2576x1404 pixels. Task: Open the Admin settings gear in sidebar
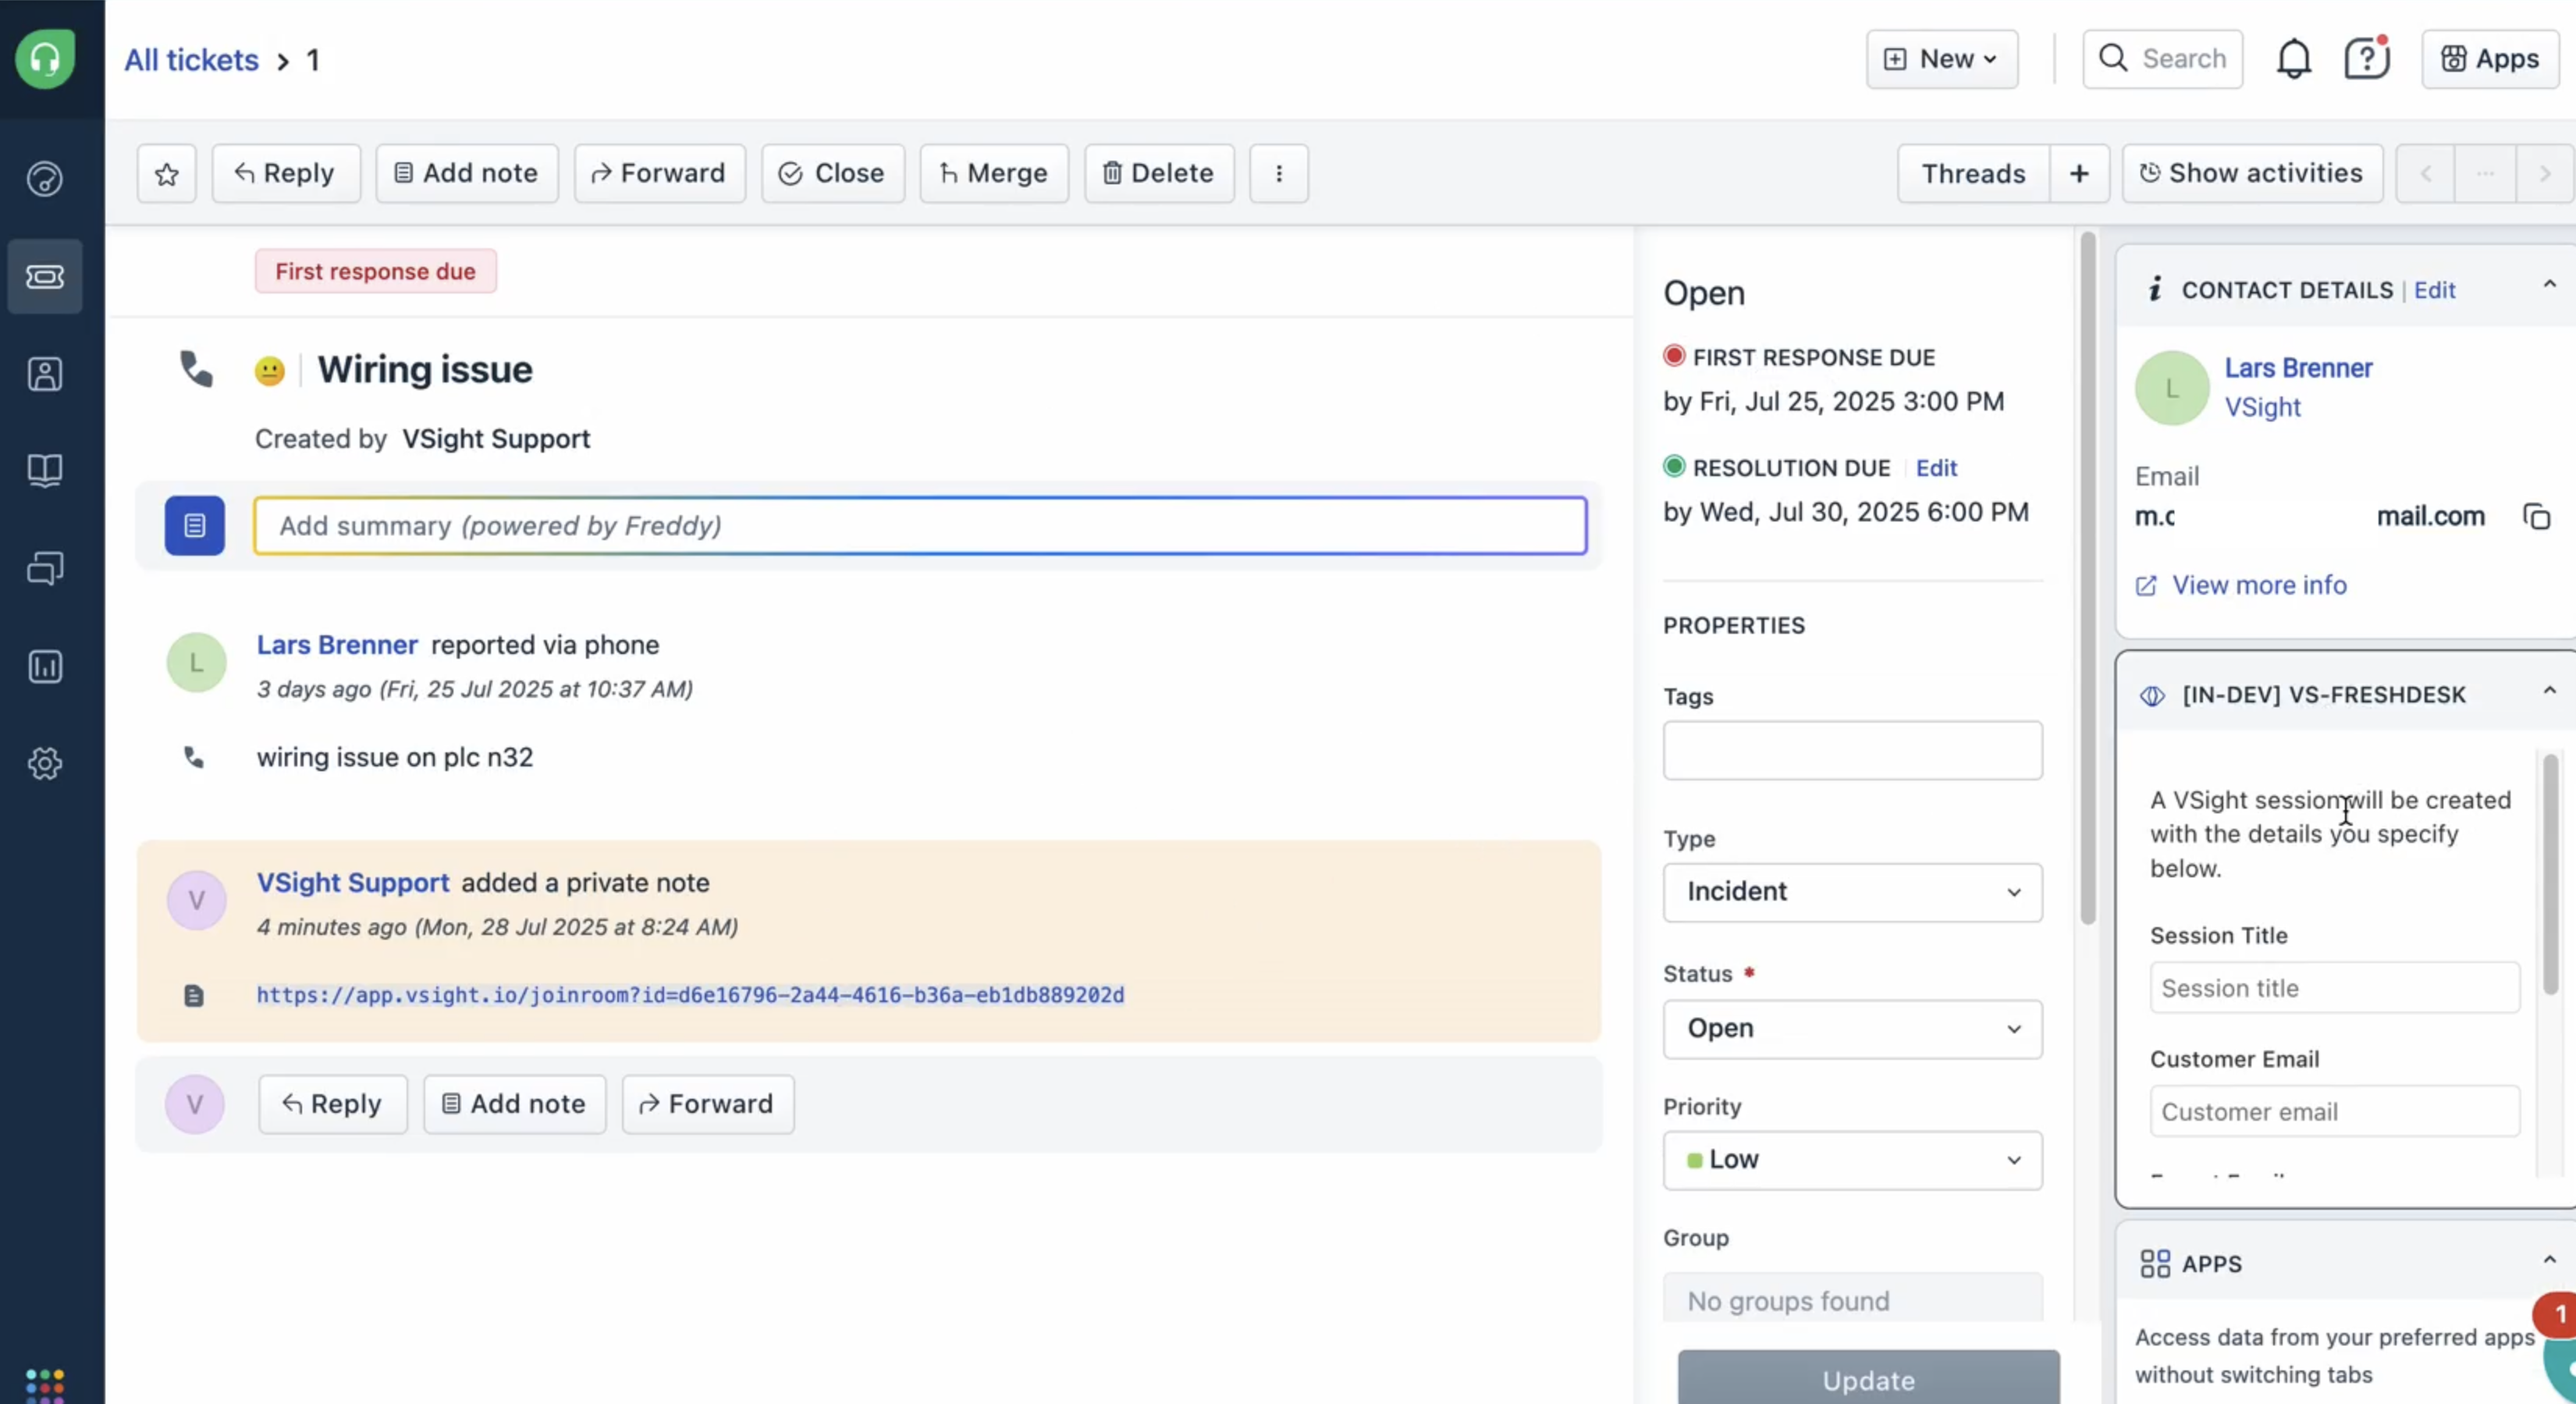pyautogui.click(x=45, y=763)
